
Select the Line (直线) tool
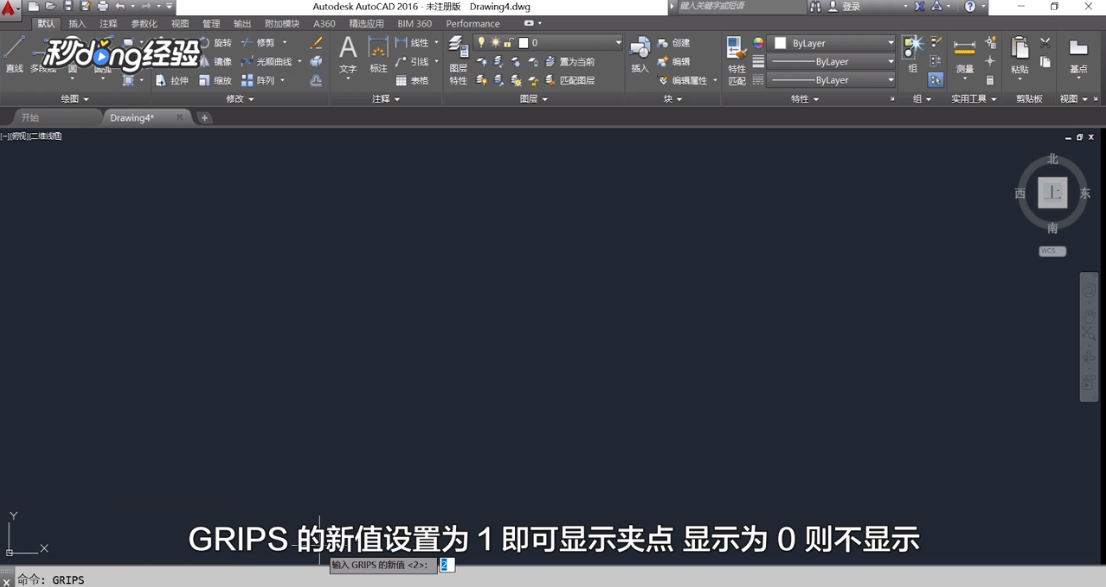[x=14, y=55]
